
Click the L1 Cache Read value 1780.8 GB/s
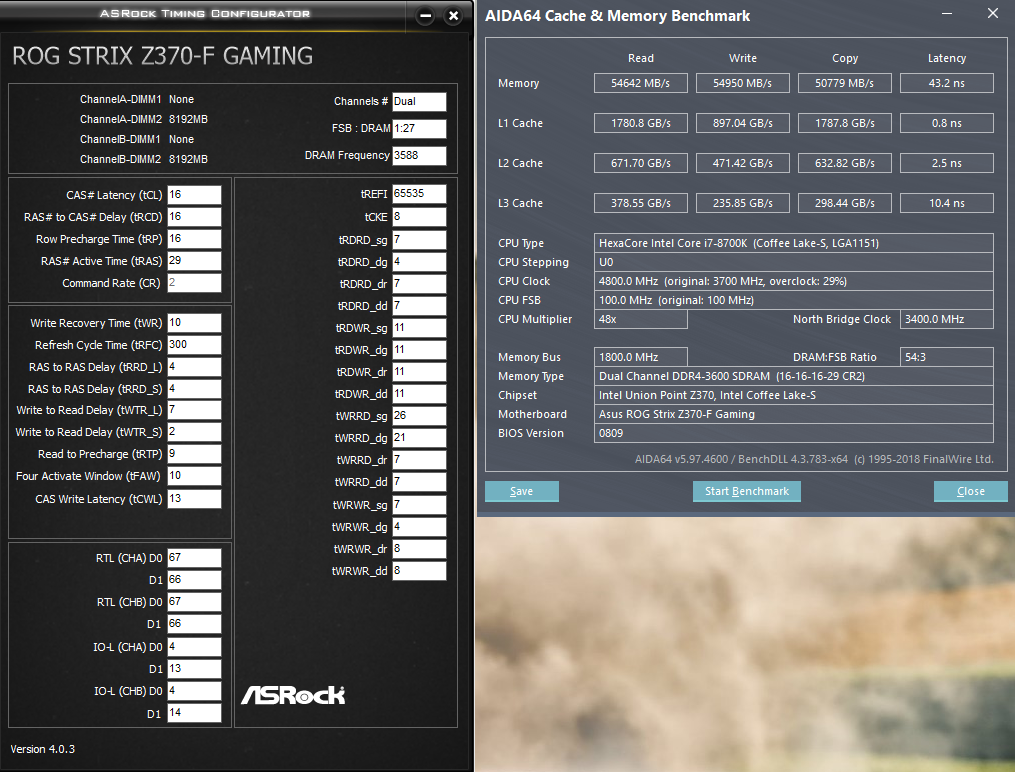[x=640, y=123]
